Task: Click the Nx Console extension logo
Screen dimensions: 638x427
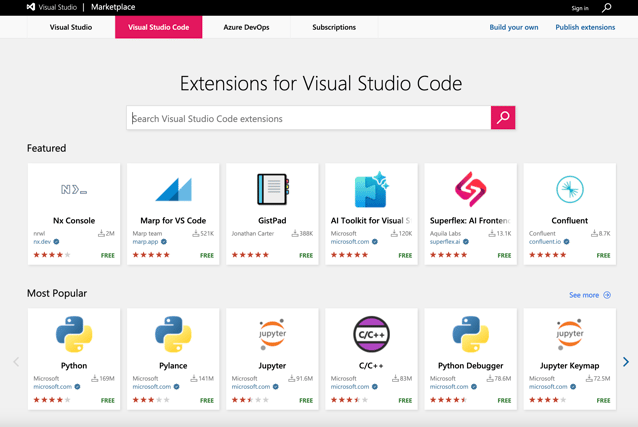Action: 74,190
